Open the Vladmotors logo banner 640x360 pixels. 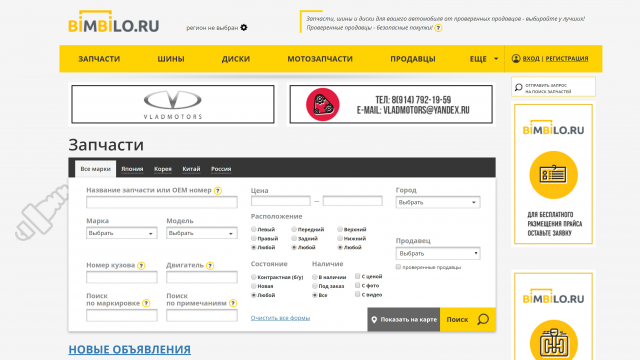173,104
